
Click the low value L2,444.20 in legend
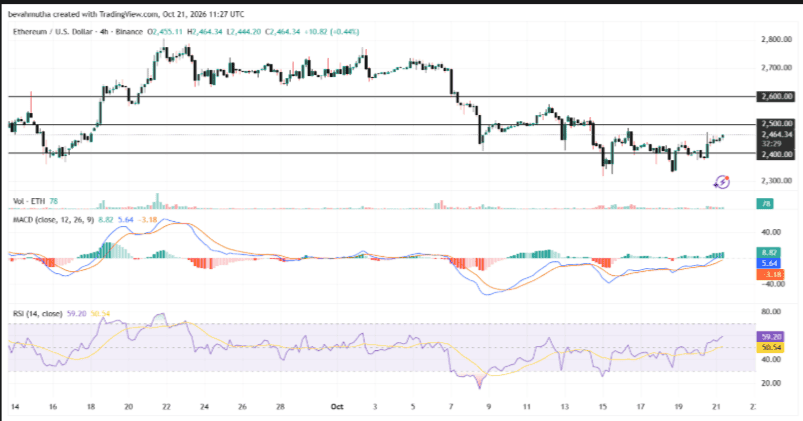[244, 32]
